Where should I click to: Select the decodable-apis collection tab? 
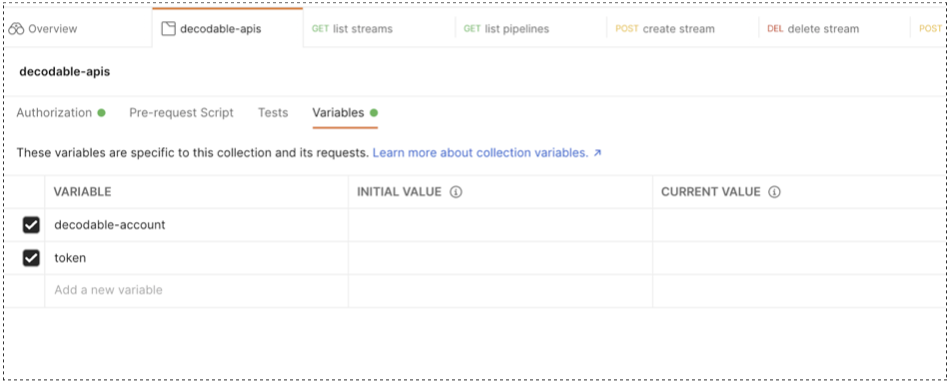(227, 29)
